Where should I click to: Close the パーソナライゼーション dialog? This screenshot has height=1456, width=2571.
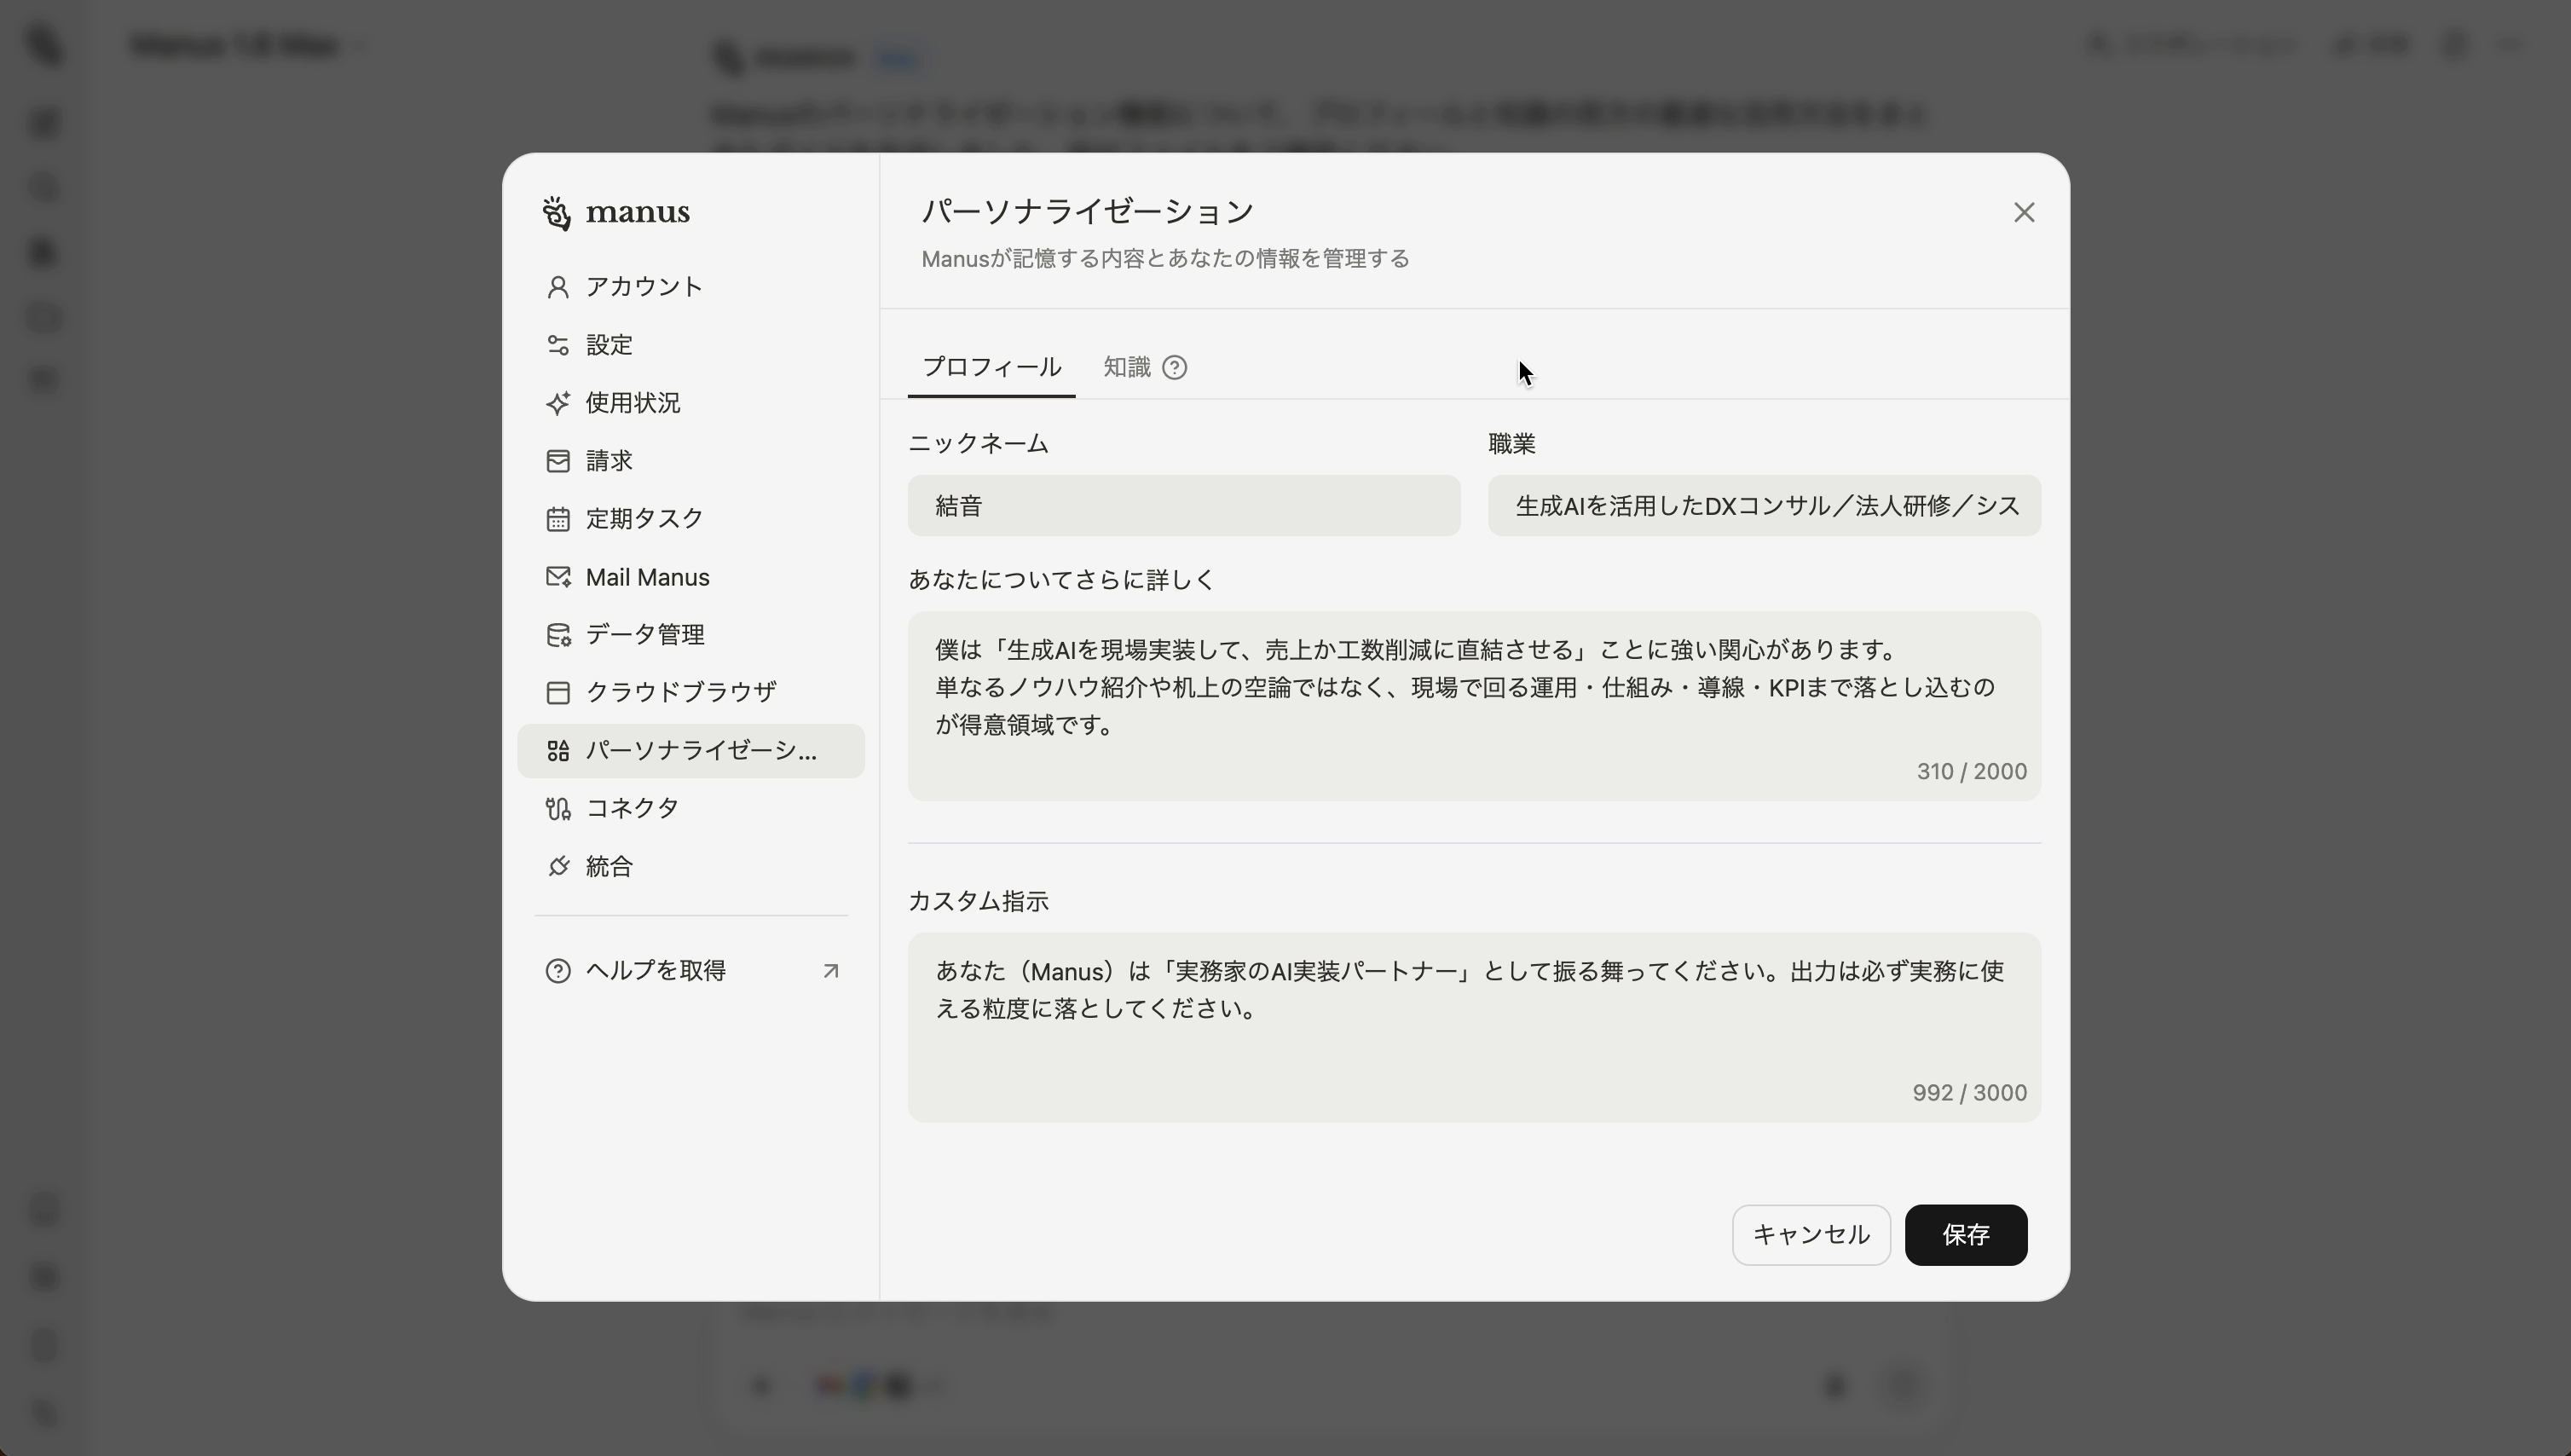[2024, 212]
